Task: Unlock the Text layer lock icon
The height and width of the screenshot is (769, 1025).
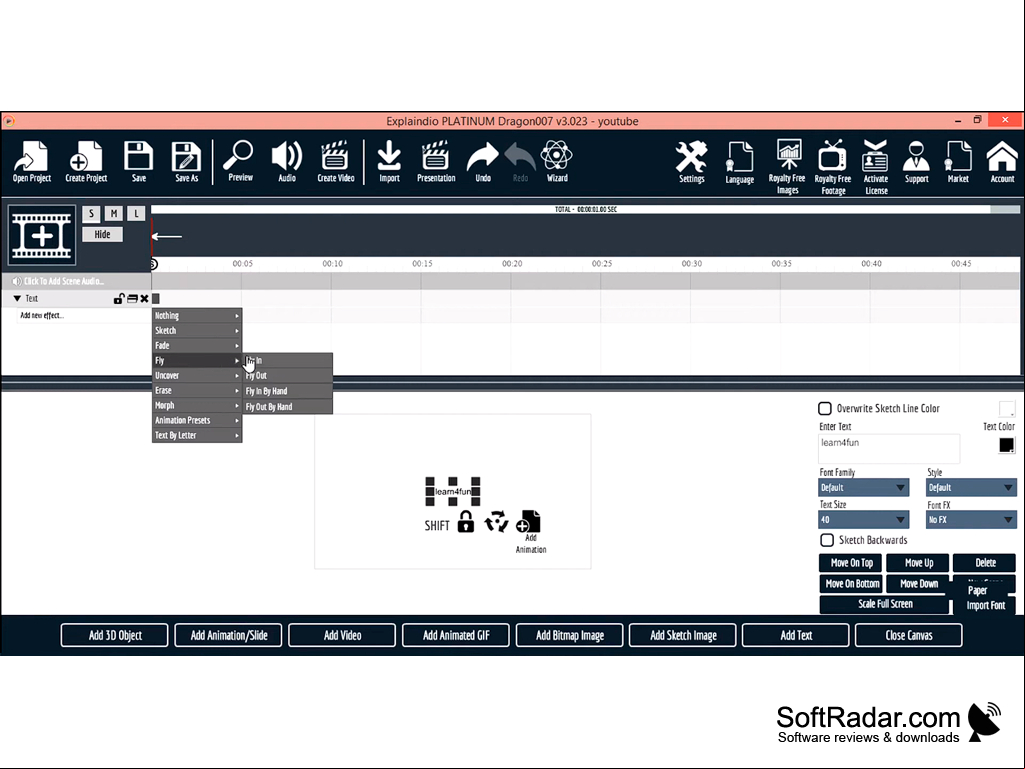Action: pos(118,299)
